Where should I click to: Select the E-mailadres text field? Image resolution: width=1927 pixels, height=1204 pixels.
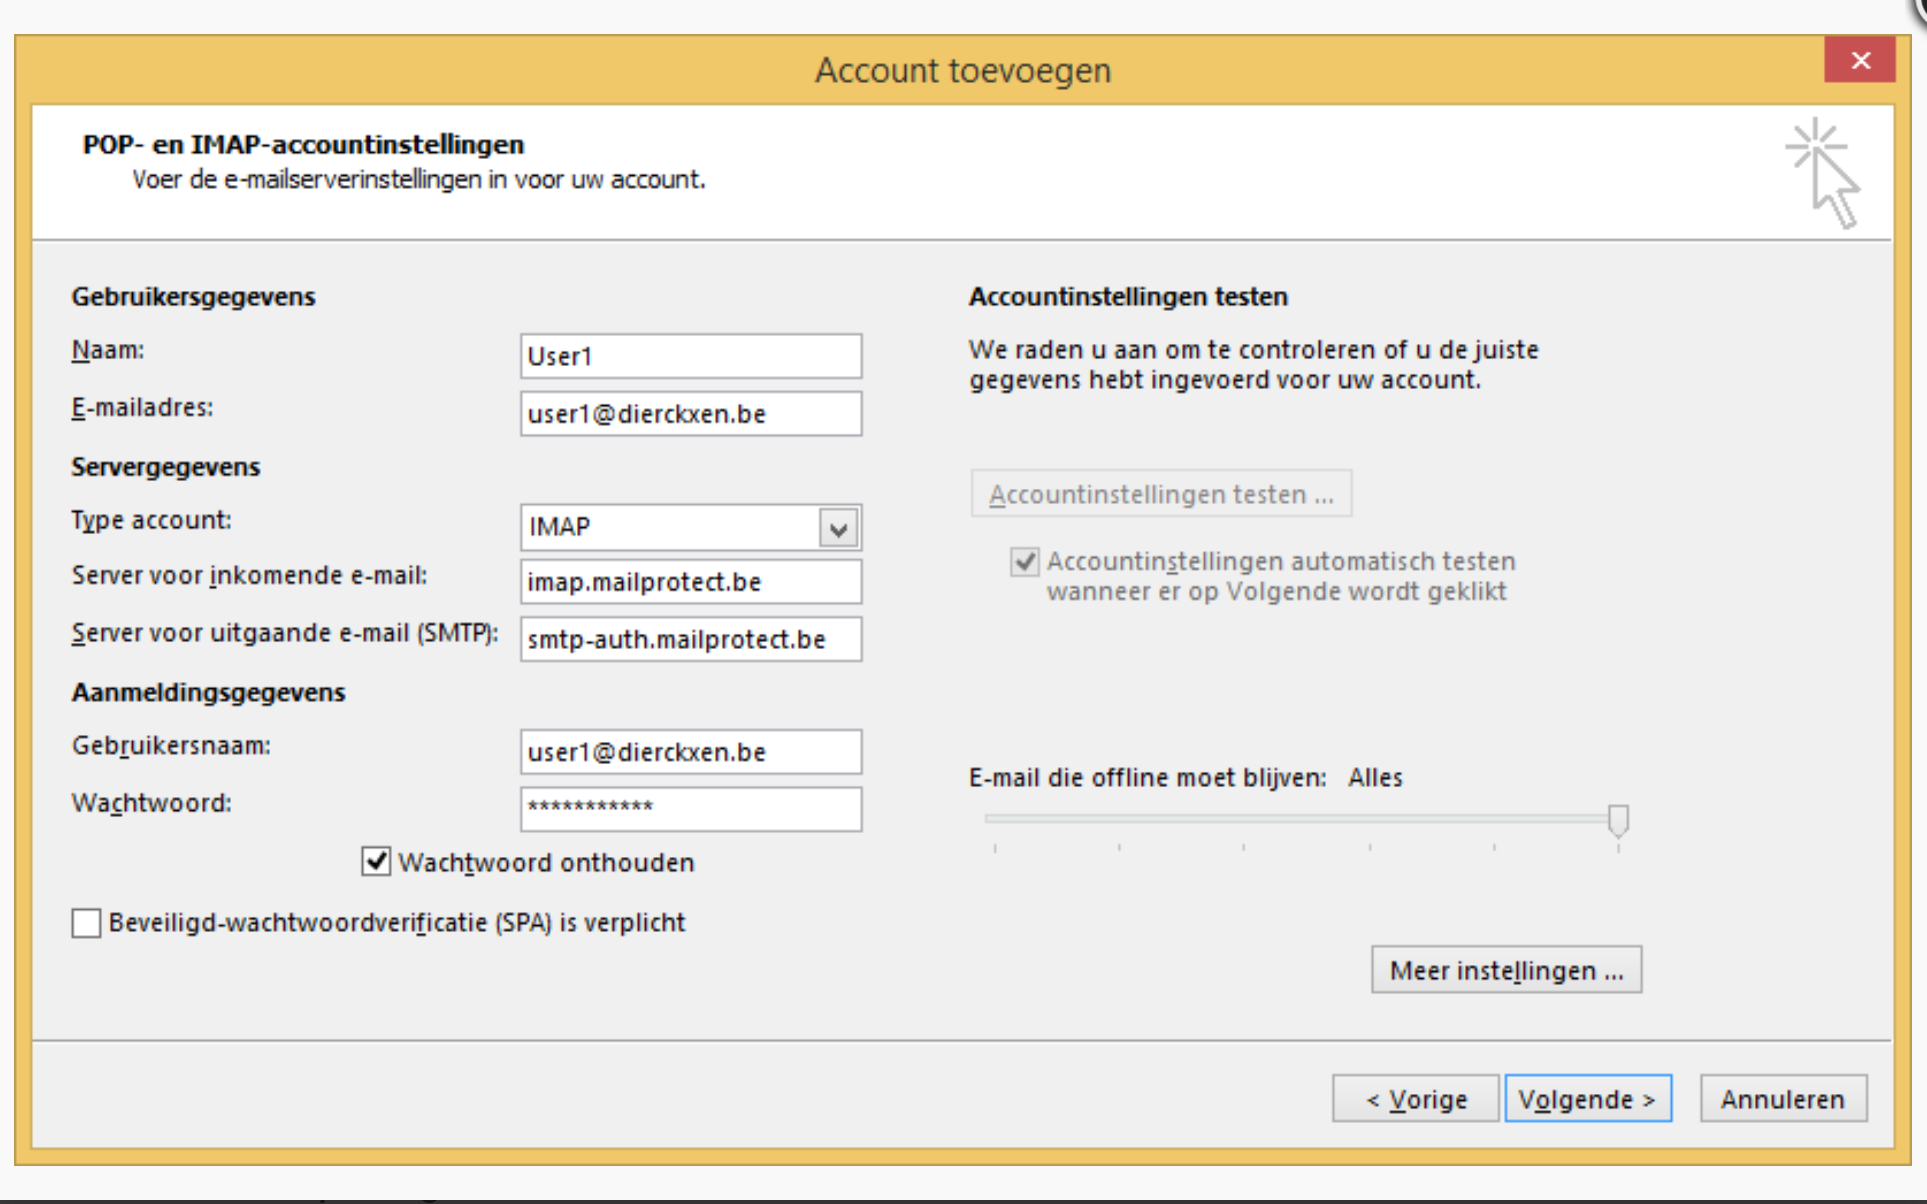(690, 413)
